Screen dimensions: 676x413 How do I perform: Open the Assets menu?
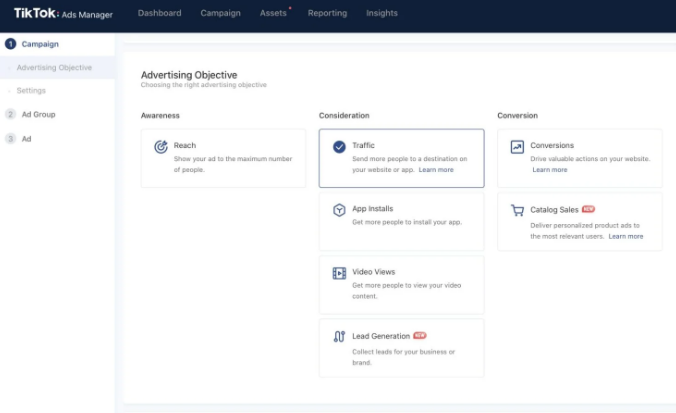pos(272,13)
